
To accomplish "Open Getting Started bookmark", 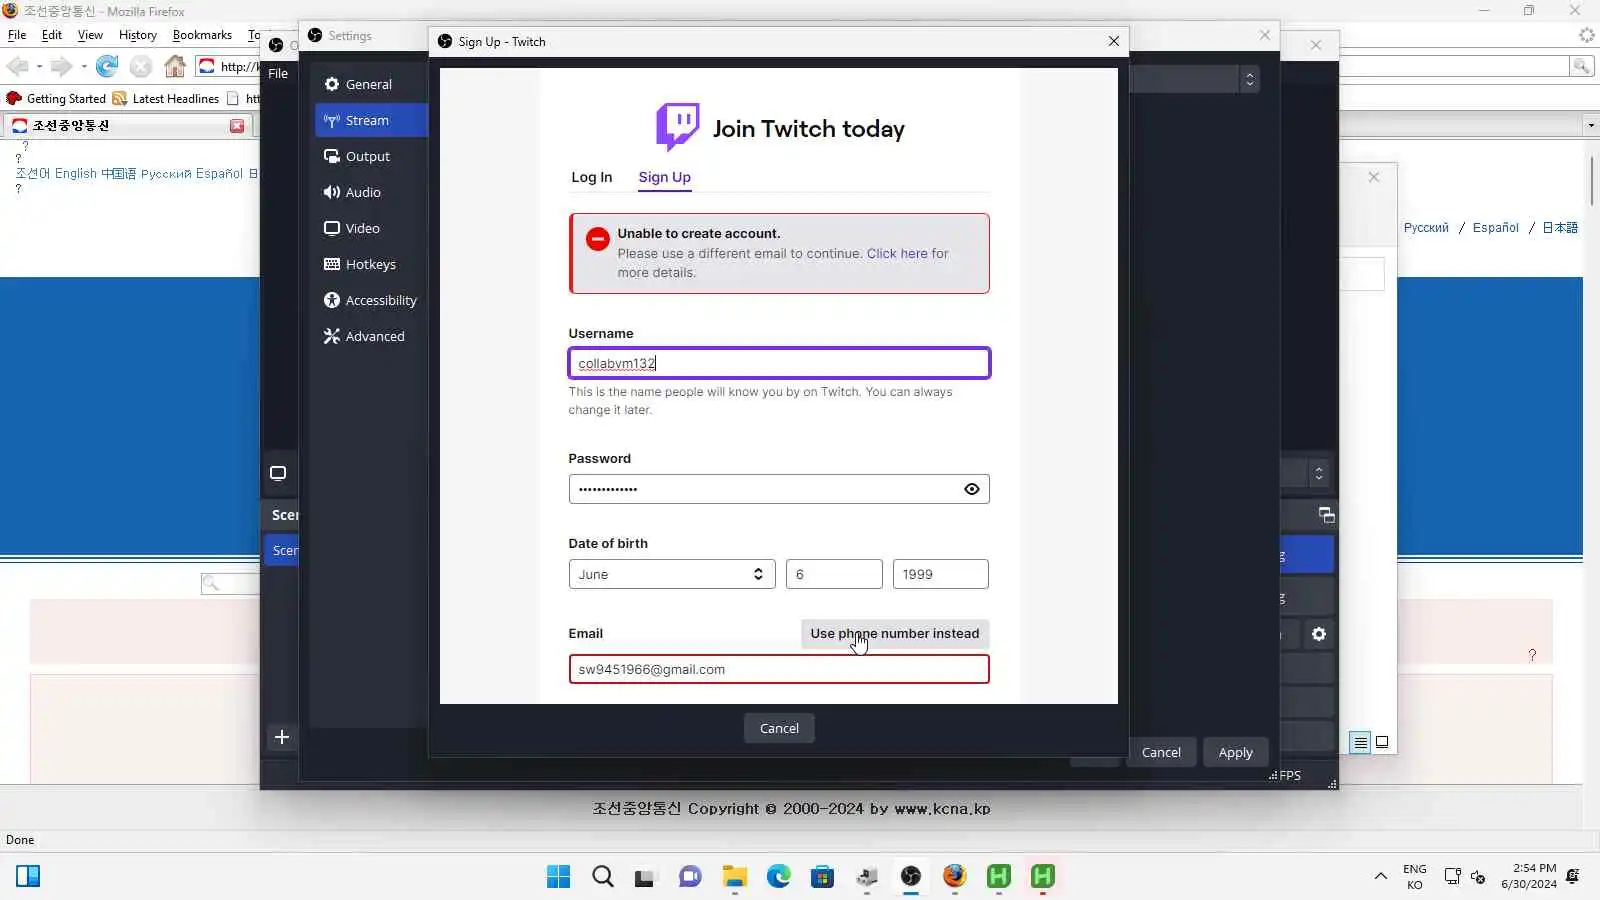I will [56, 98].
